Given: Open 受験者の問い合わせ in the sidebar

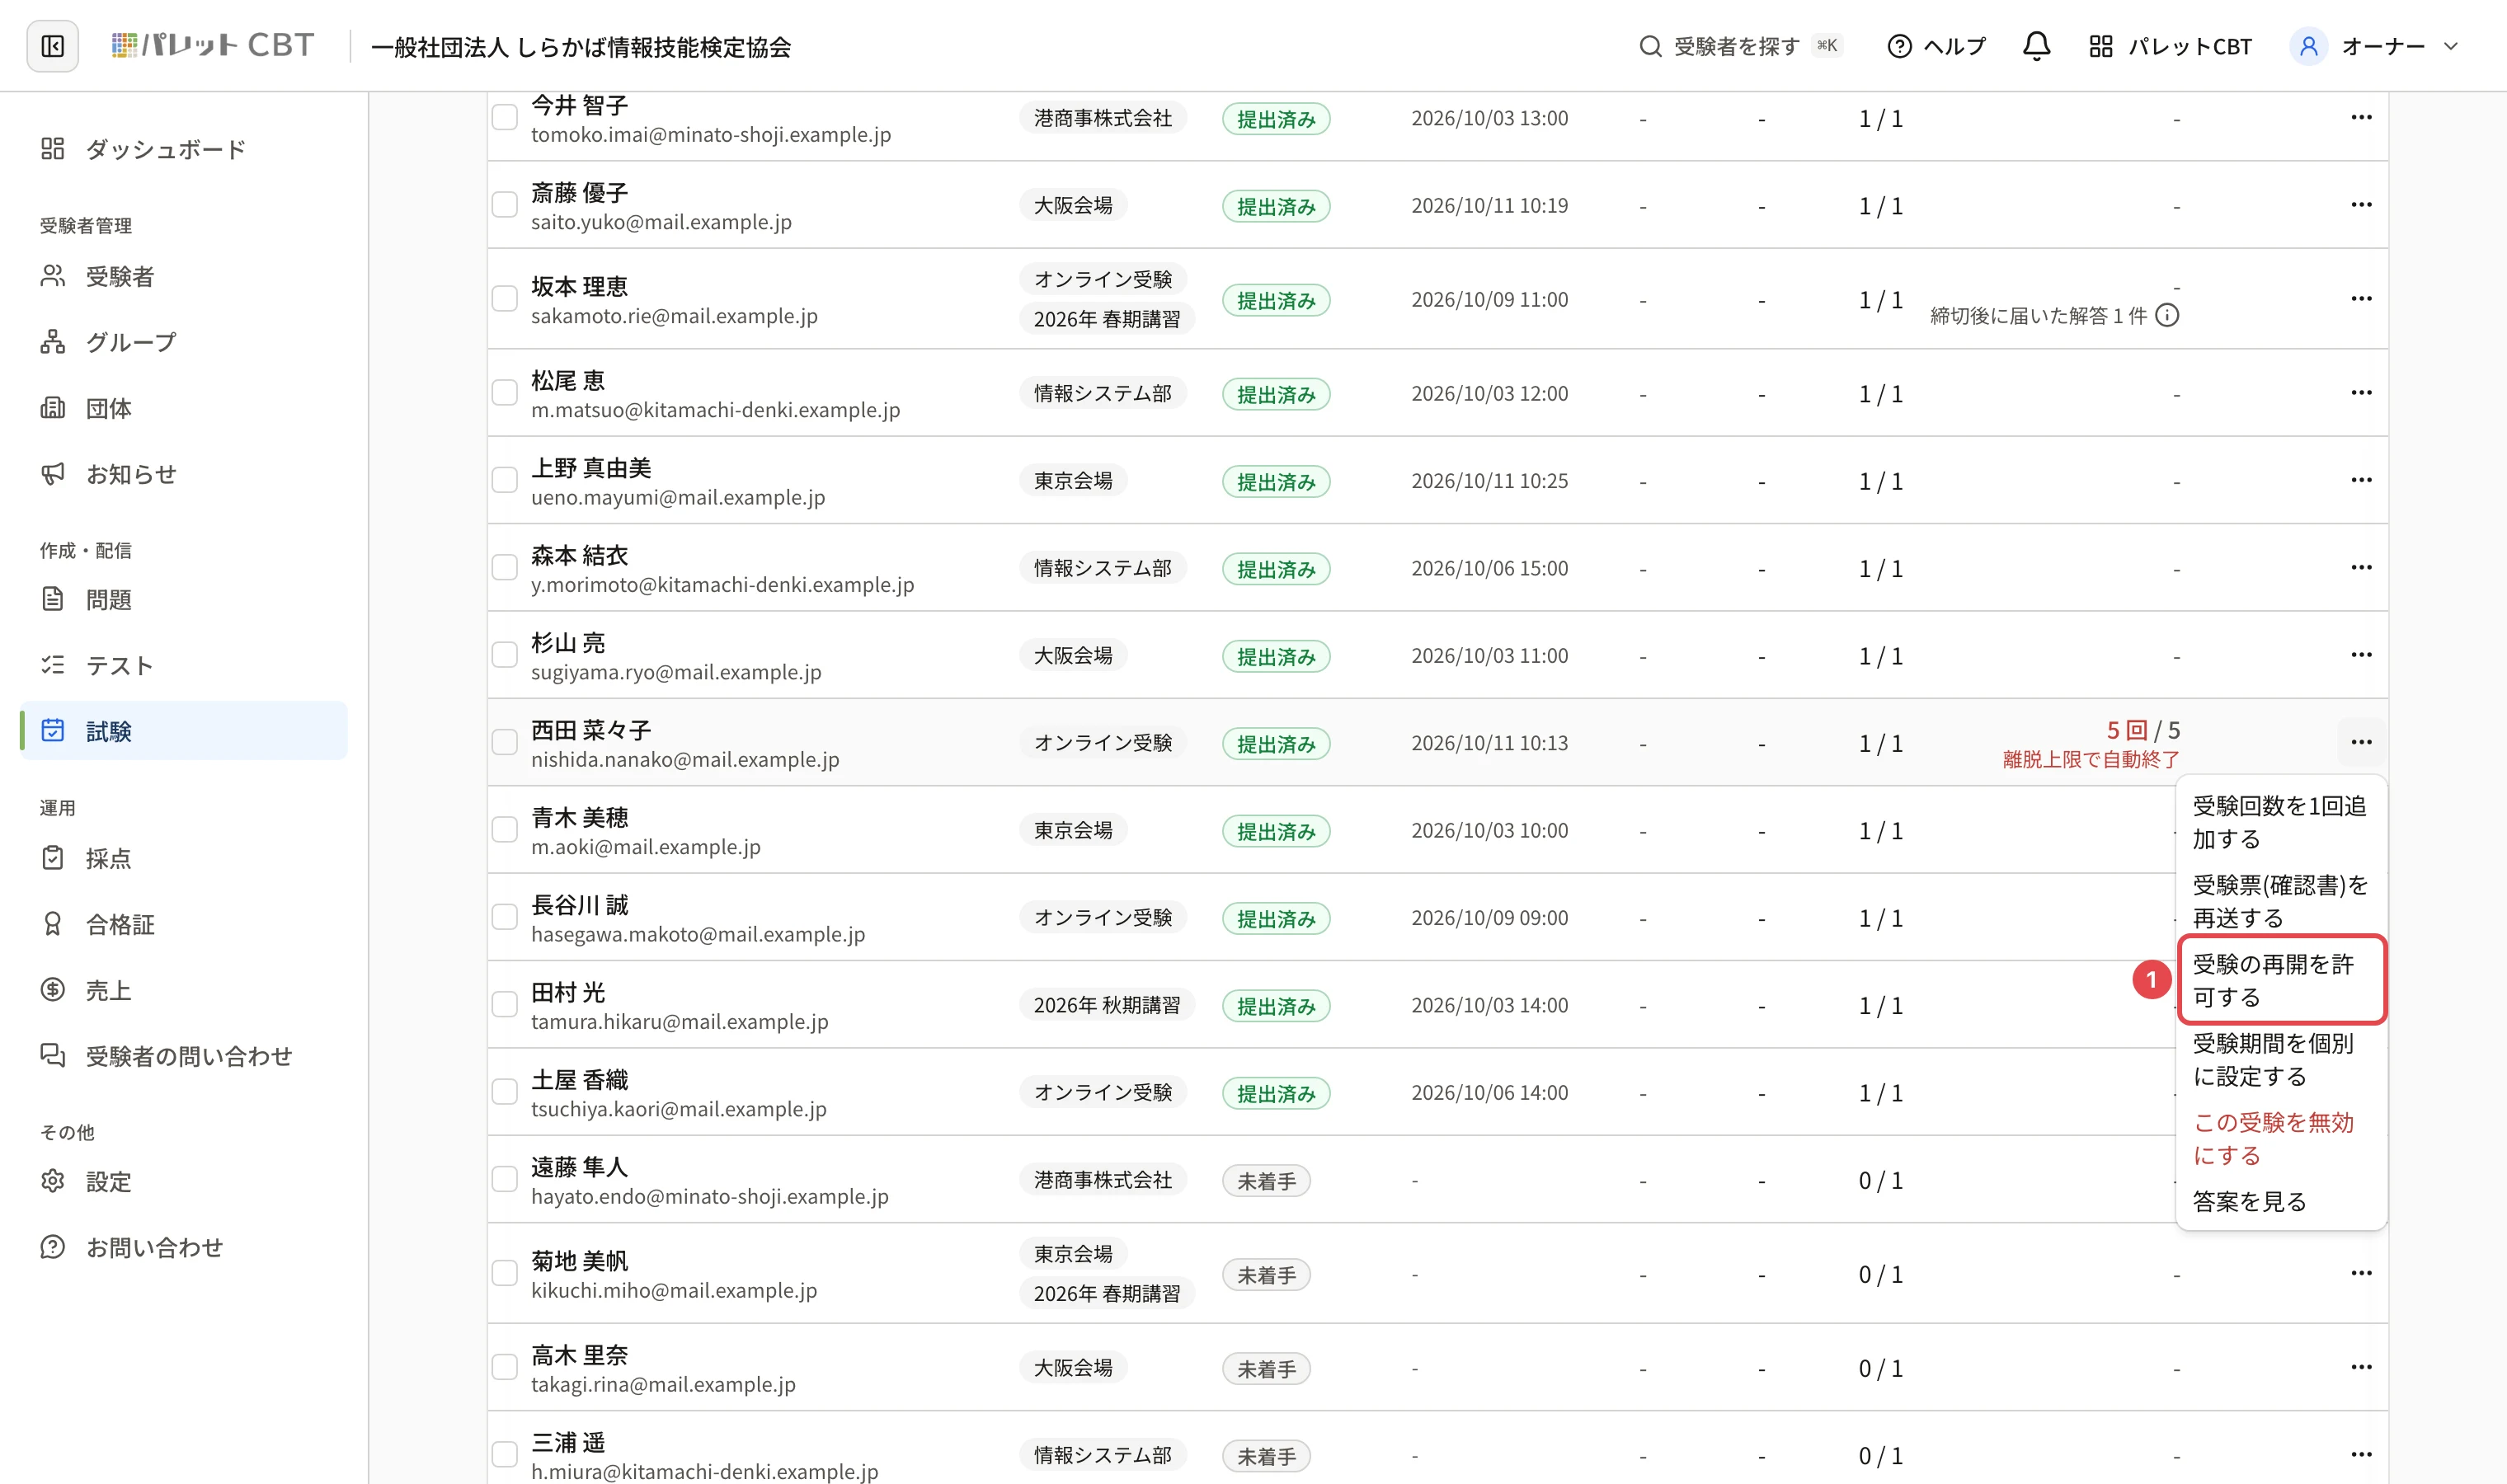Looking at the screenshot, I should [184, 1056].
